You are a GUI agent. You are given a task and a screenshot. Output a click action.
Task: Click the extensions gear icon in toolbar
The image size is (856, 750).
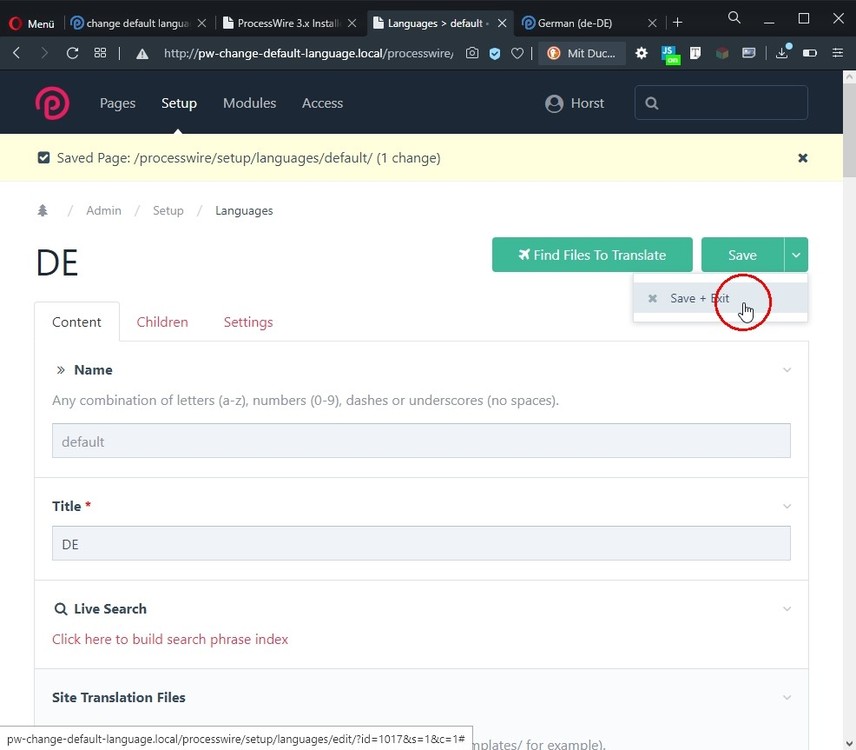pos(642,53)
